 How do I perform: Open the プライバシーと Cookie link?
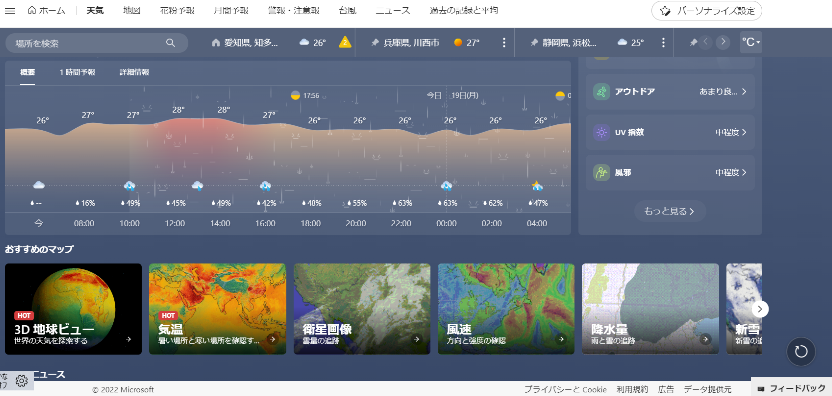click(565, 389)
